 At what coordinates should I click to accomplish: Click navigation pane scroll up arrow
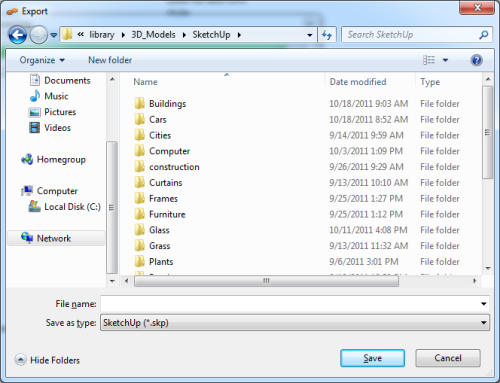(112, 79)
